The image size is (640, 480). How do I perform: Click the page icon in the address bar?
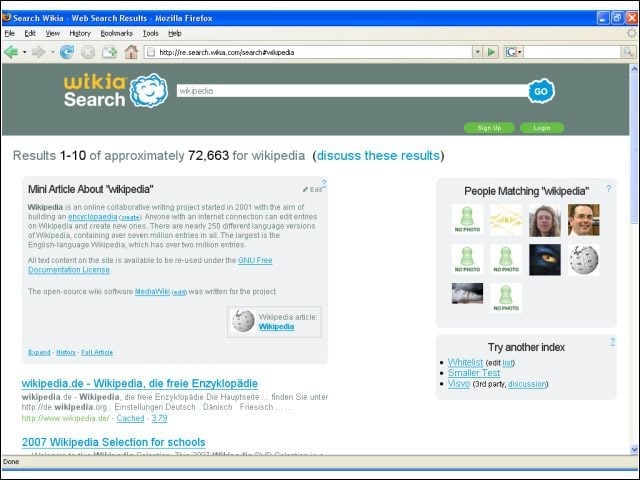[151, 52]
